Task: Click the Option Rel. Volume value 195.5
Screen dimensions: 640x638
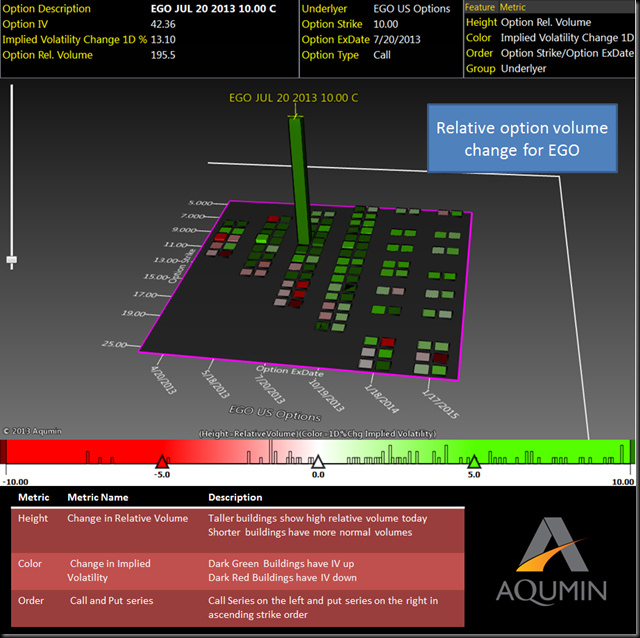Action: 163,55
